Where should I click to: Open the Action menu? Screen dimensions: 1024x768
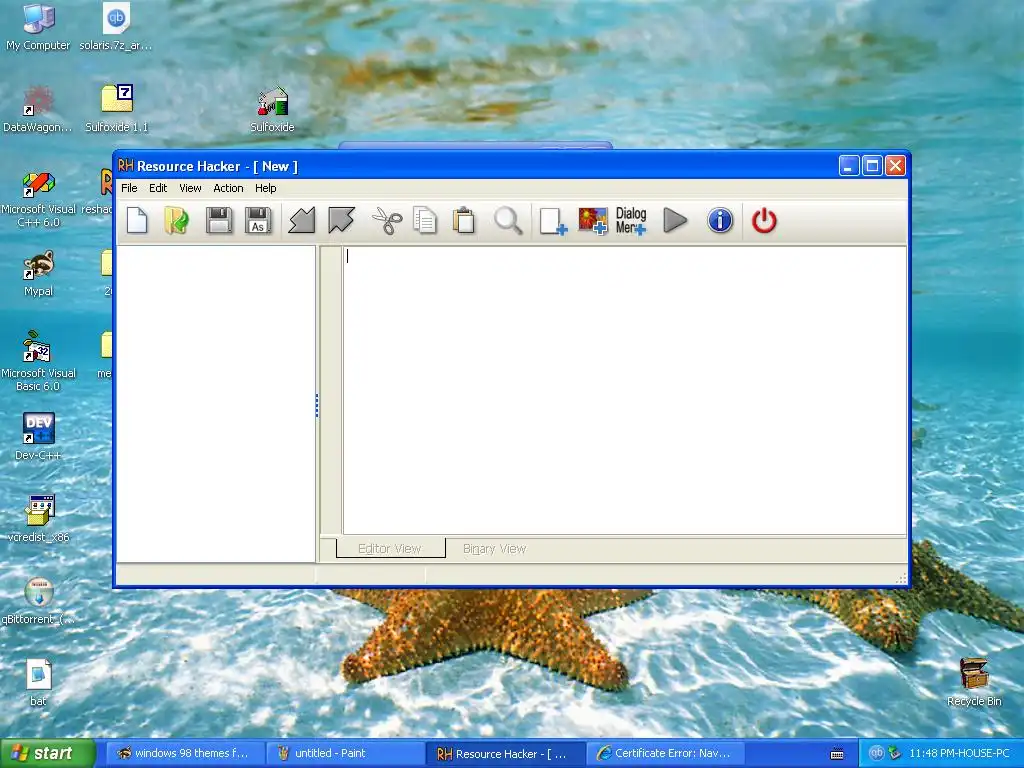(x=228, y=188)
